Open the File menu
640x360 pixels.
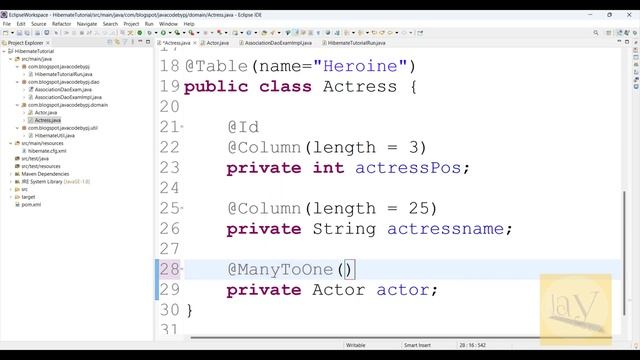coord(7,24)
